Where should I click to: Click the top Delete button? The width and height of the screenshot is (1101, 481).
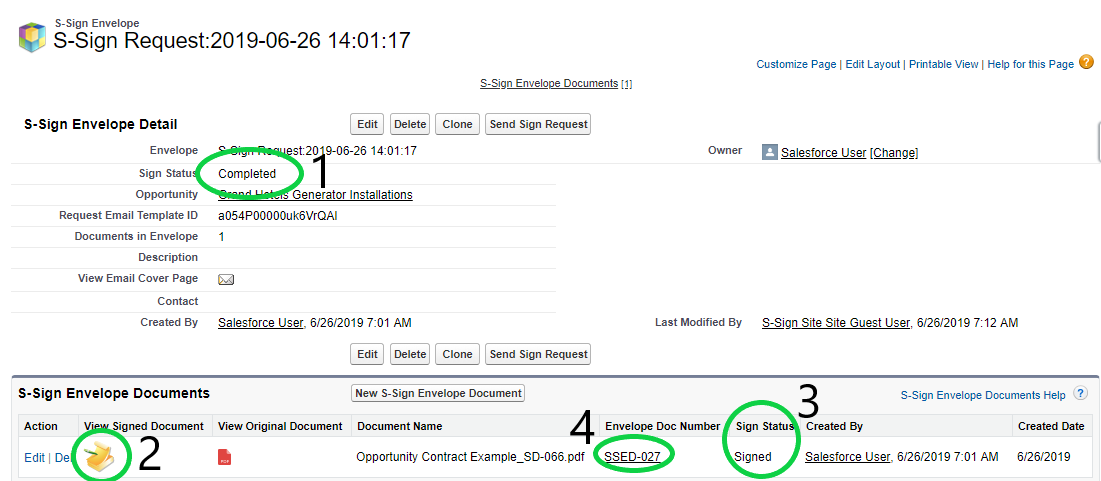point(410,124)
